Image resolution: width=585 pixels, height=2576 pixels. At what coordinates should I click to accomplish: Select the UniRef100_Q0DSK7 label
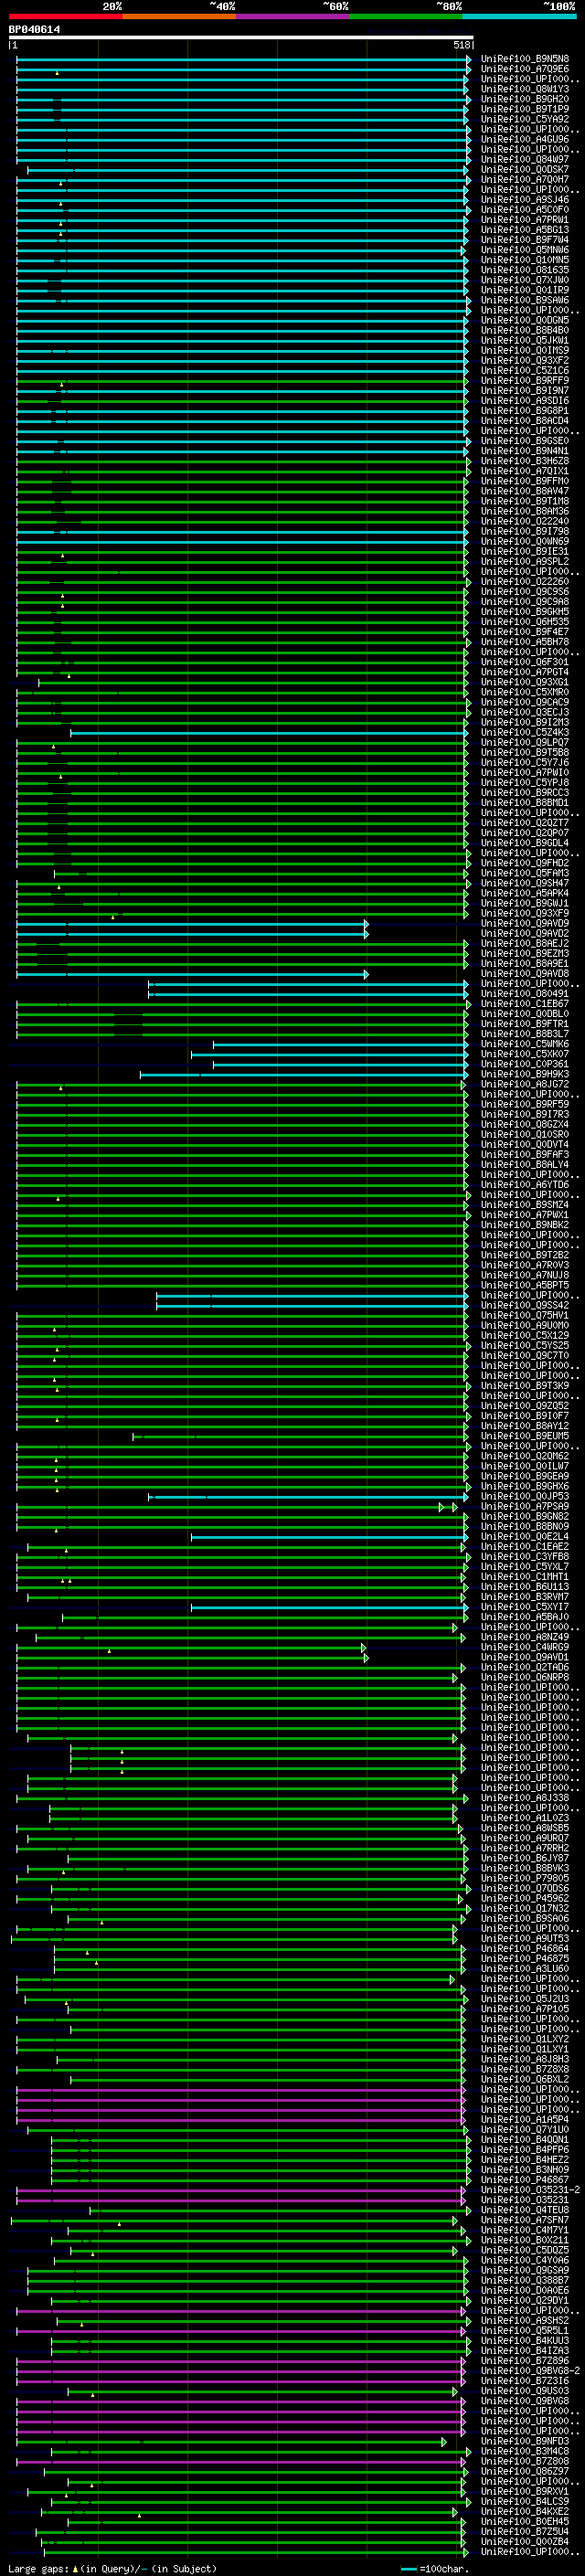click(524, 169)
